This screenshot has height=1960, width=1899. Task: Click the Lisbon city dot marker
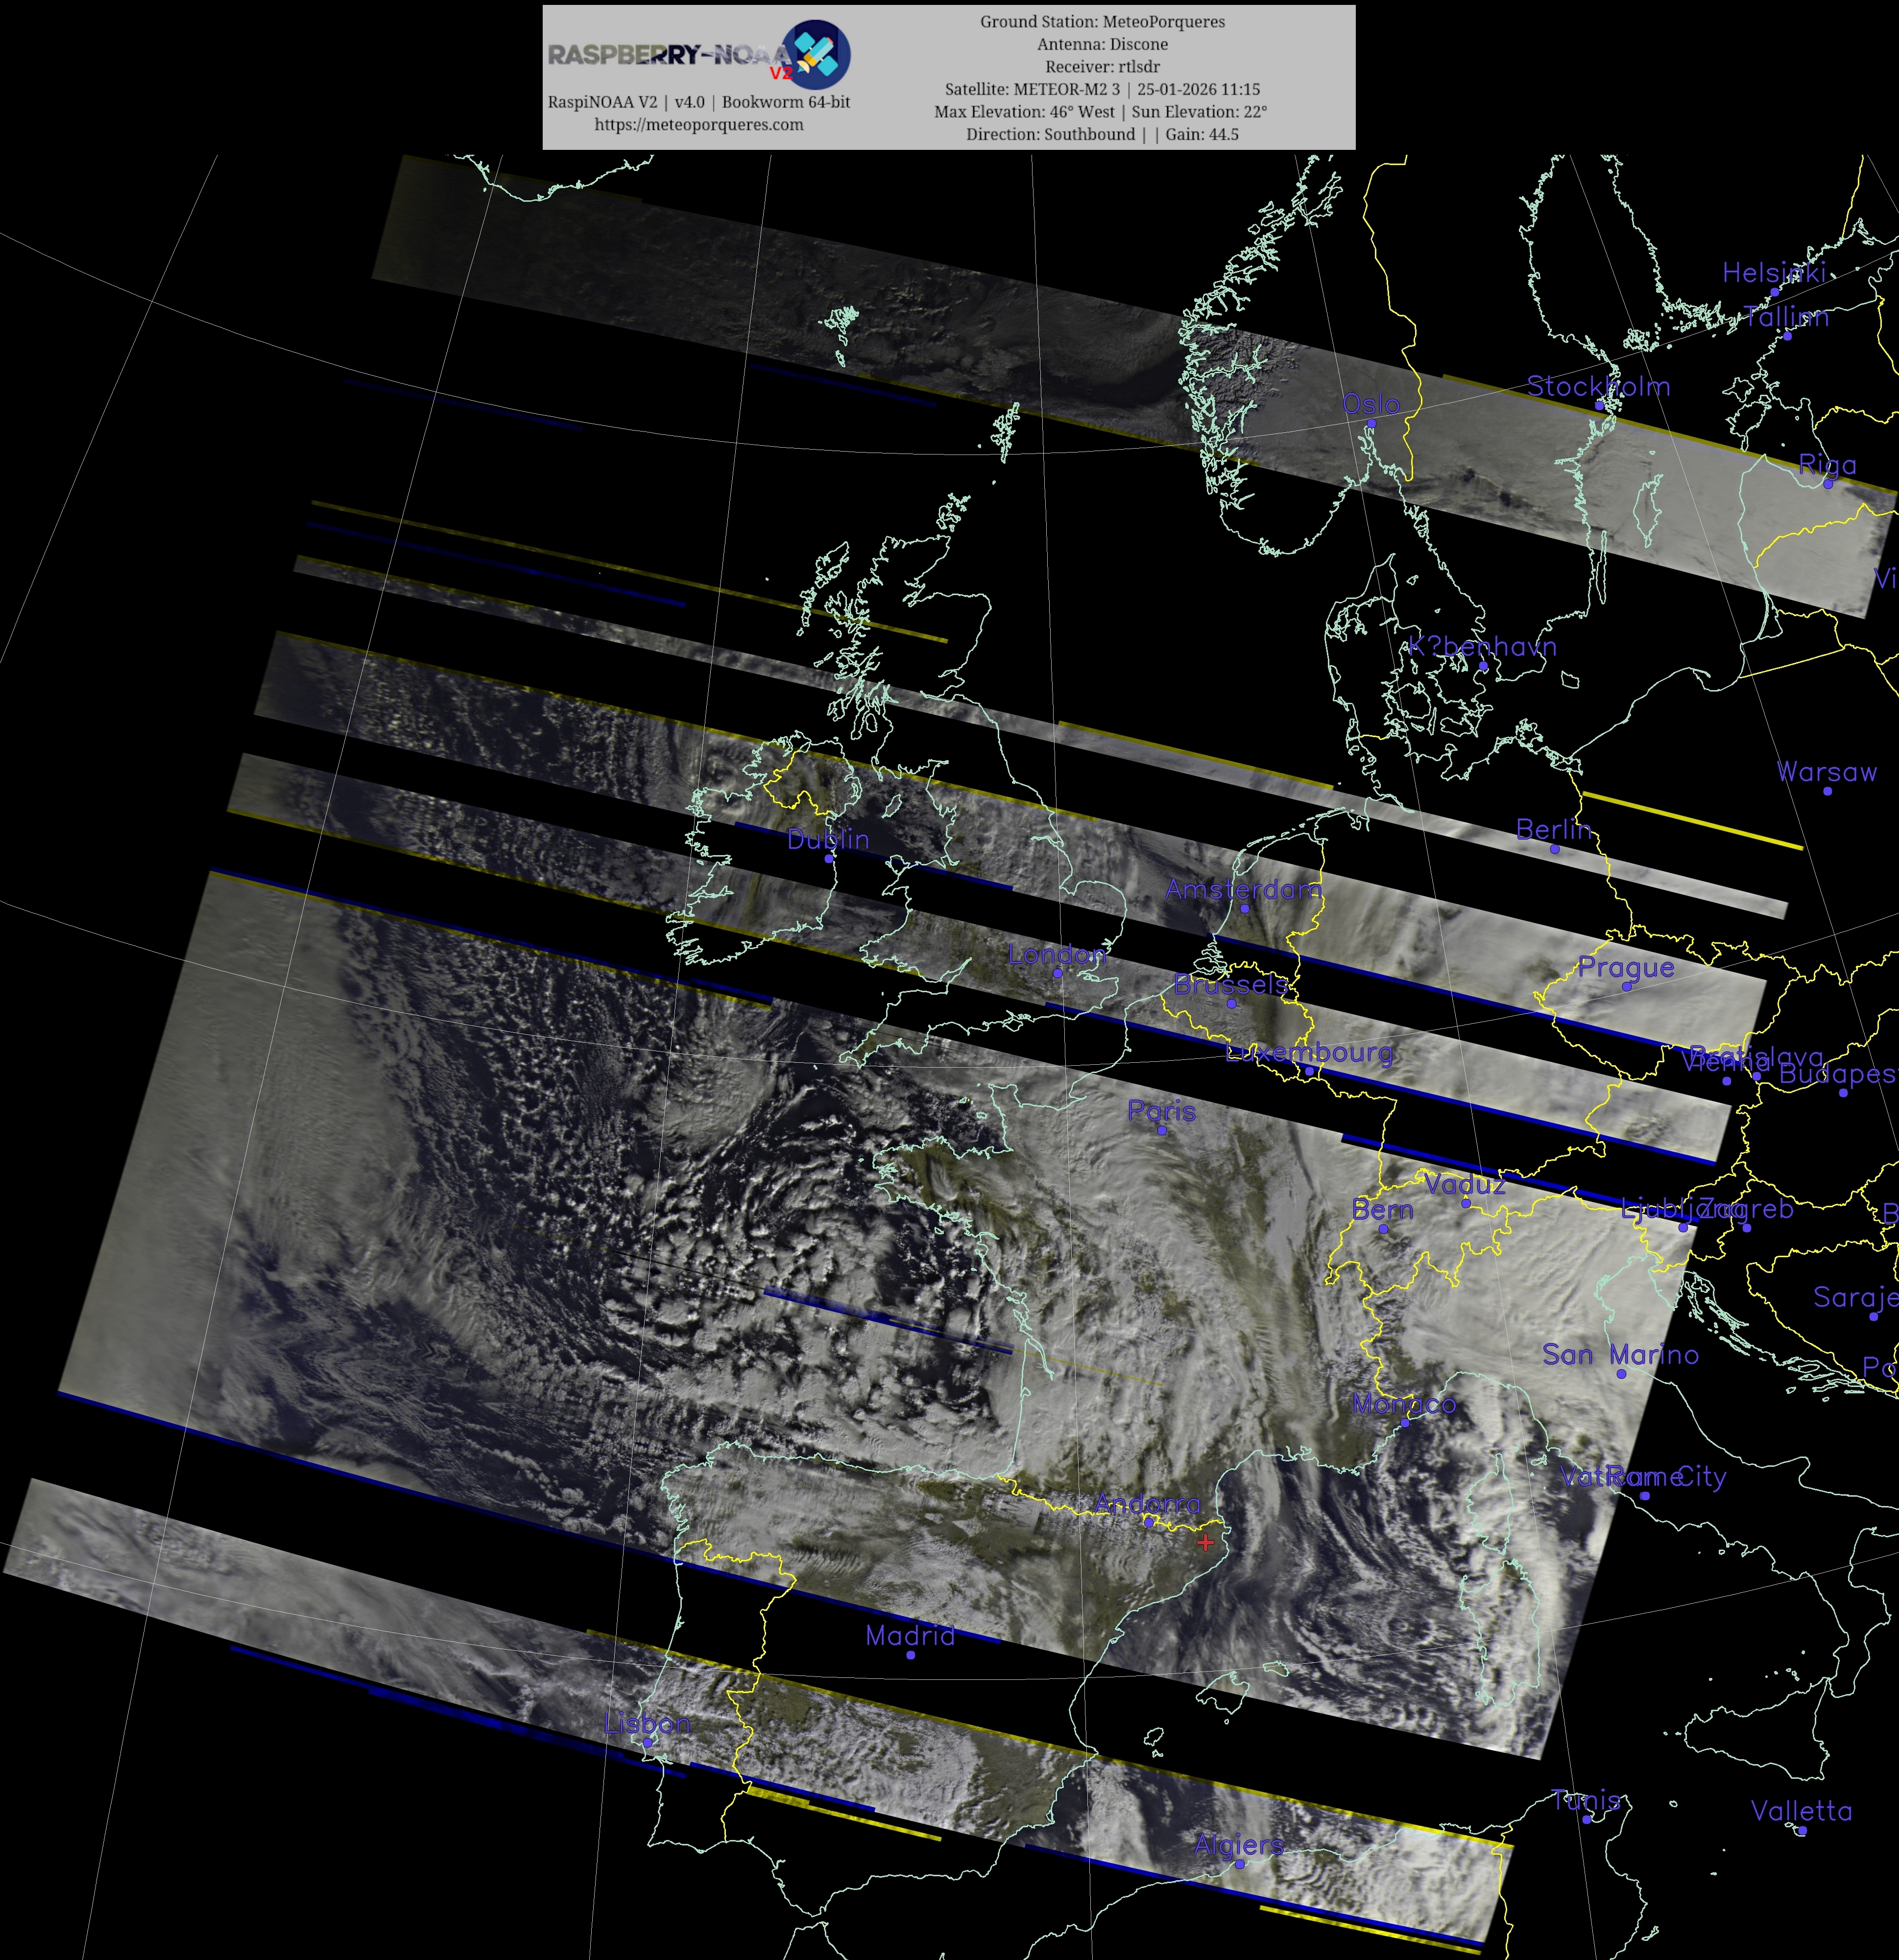[x=647, y=1742]
